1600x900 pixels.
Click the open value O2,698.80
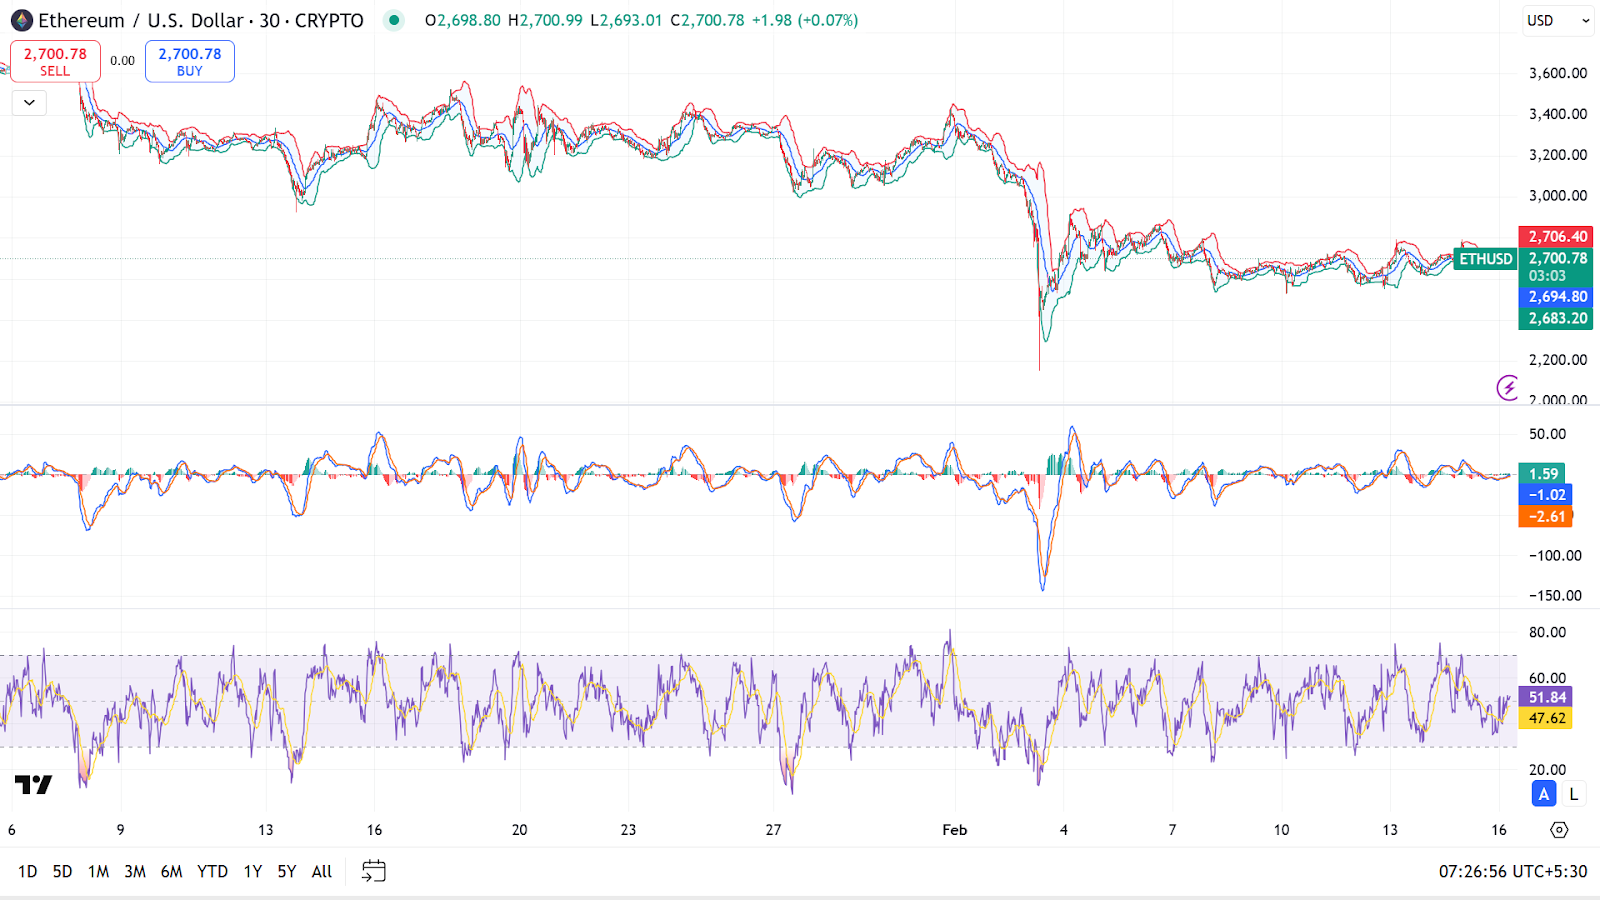(x=463, y=20)
